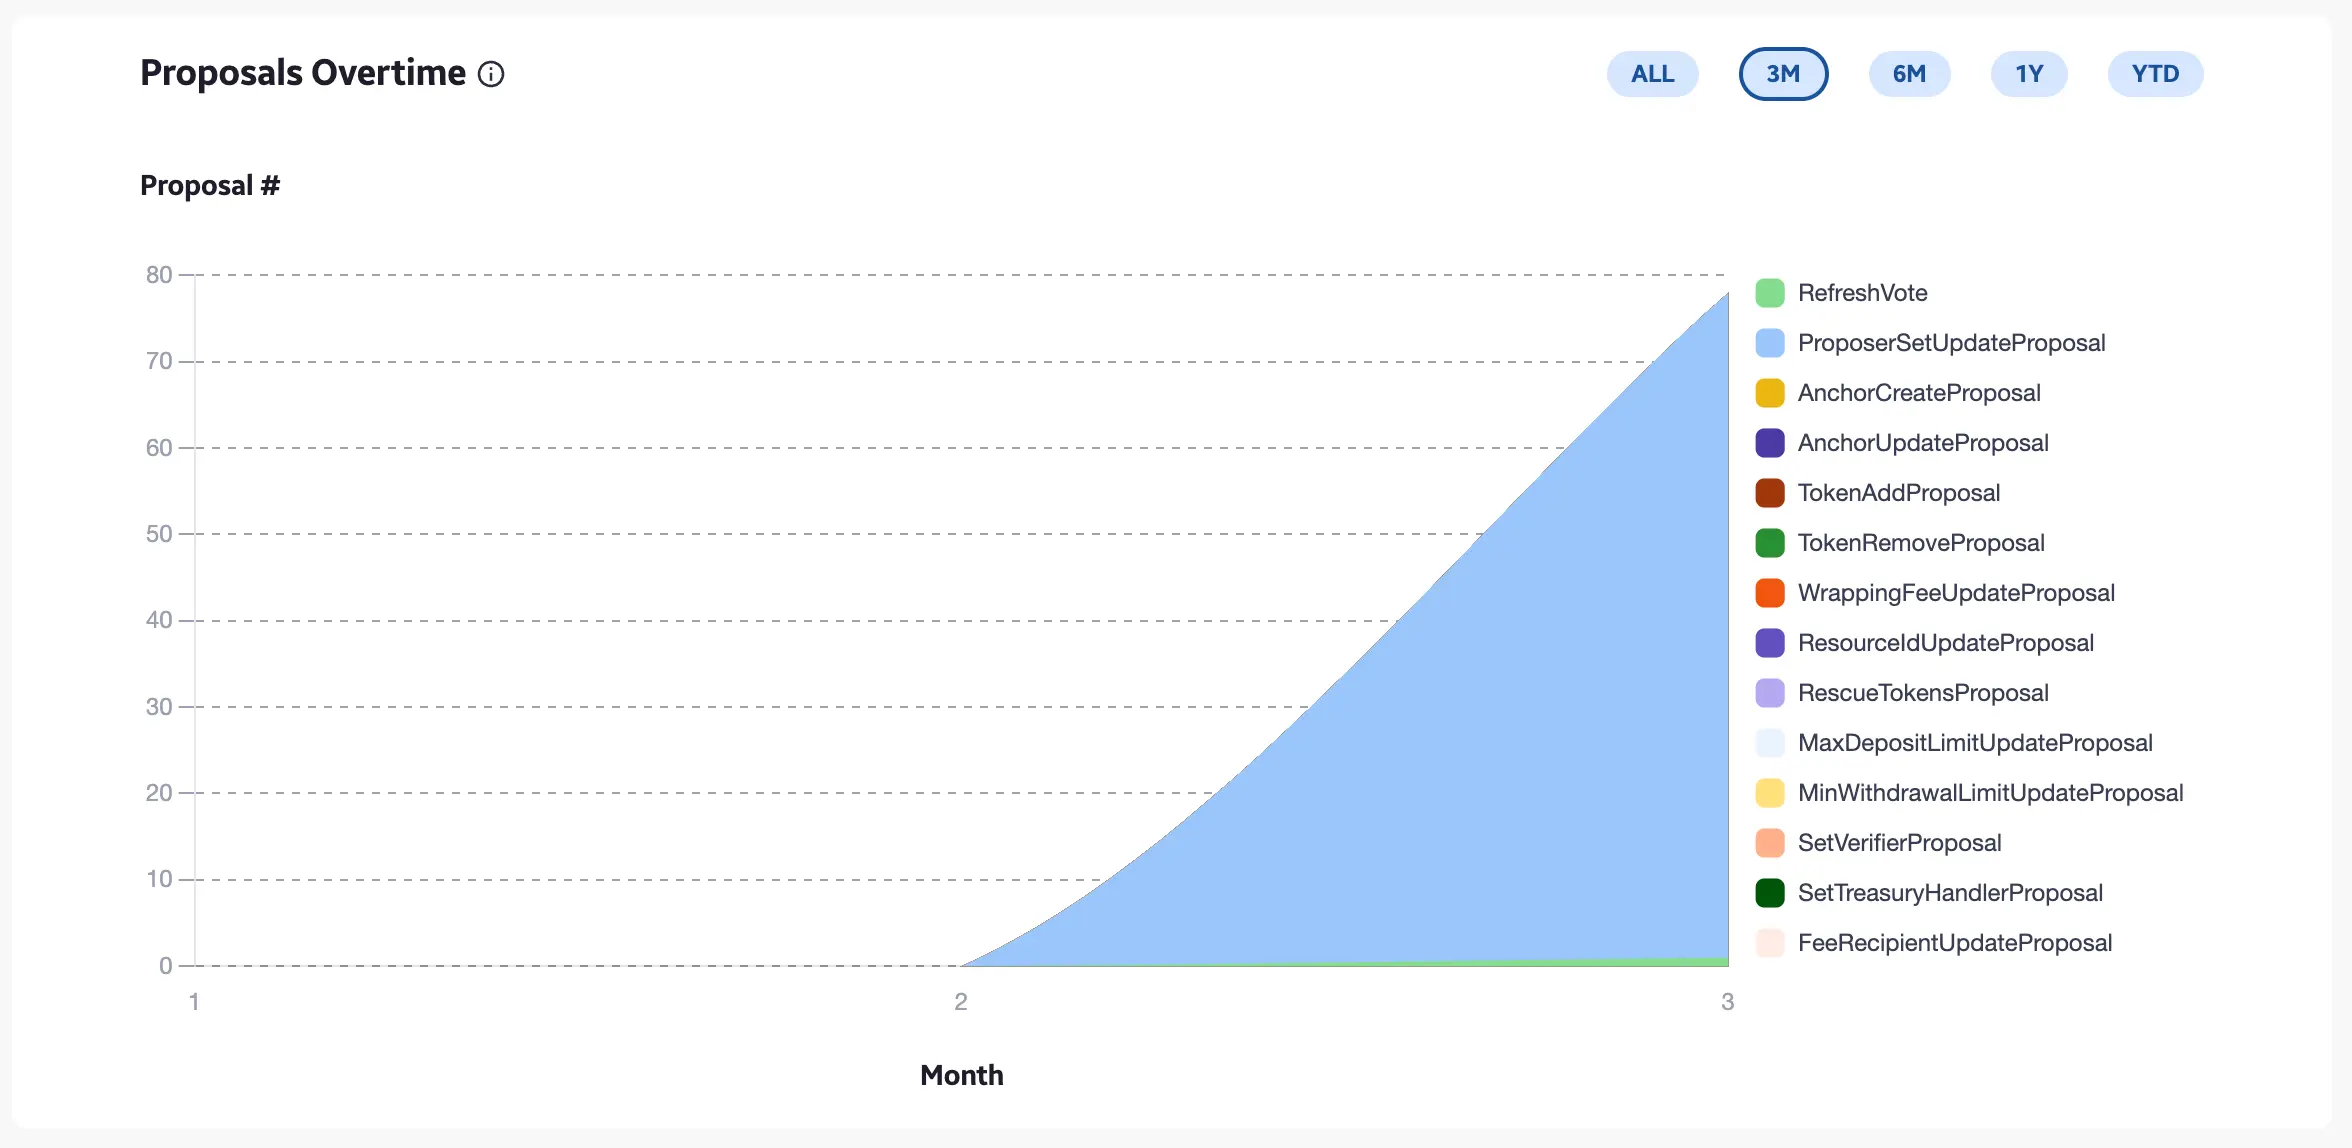Toggle the SetTreasuryHandlerProposal legend label
The width and height of the screenshot is (2352, 1148).
point(1950,893)
